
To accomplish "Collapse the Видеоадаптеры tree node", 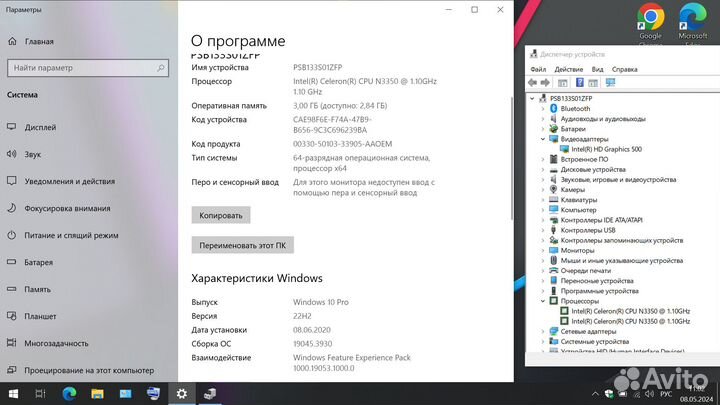I will point(543,139).
